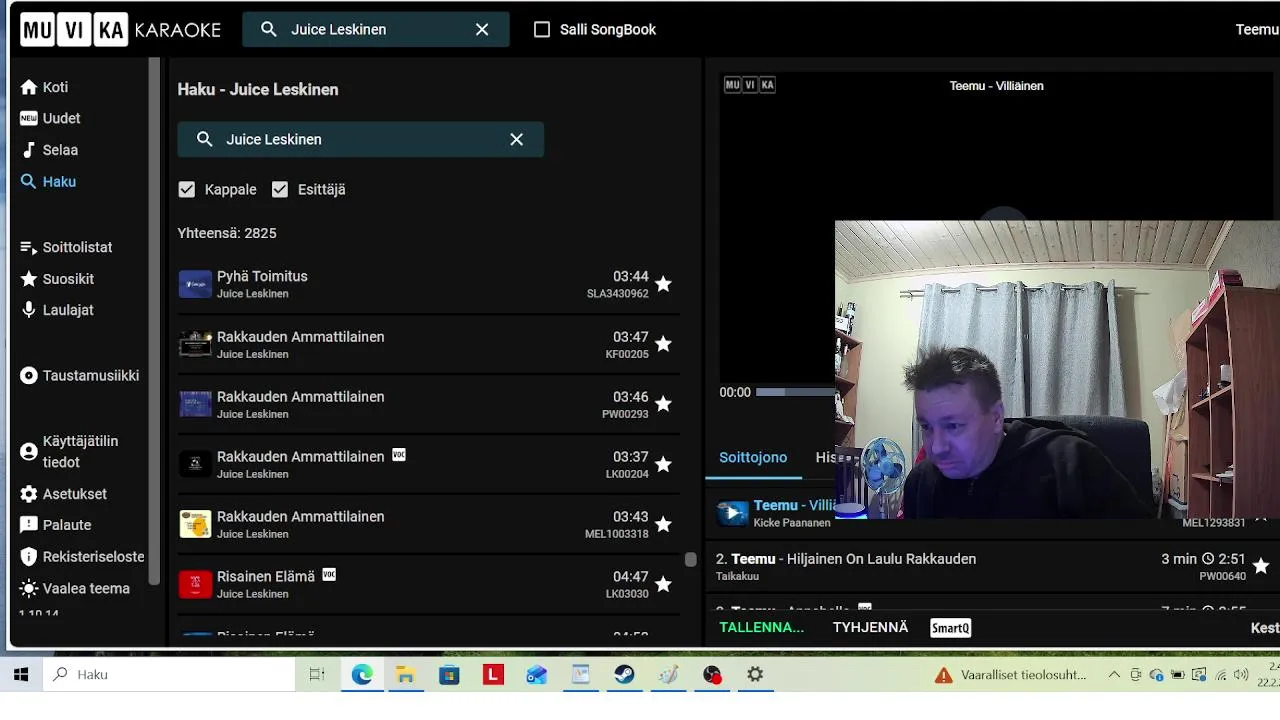Image resolution: width=1280 pixels, height=720 pixels.
Task: Show hidden system tray icons
Action: 1114,675
